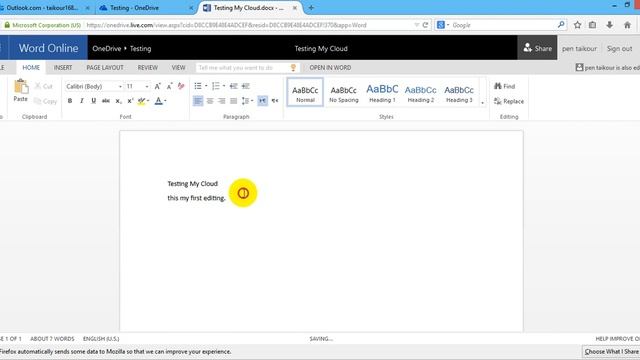Bookmark page with the star icon
This screenshot has width=640, height=360.
(577, 25)
